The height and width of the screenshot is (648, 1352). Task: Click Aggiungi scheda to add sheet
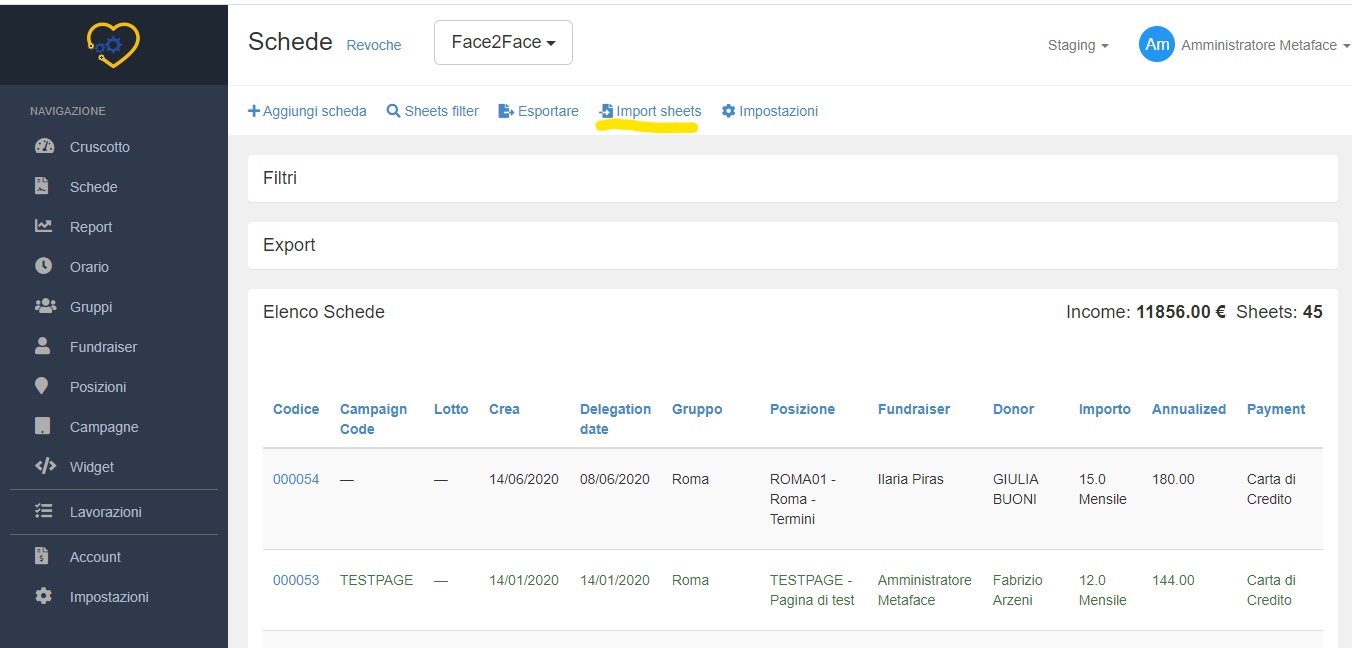point(307,111)
